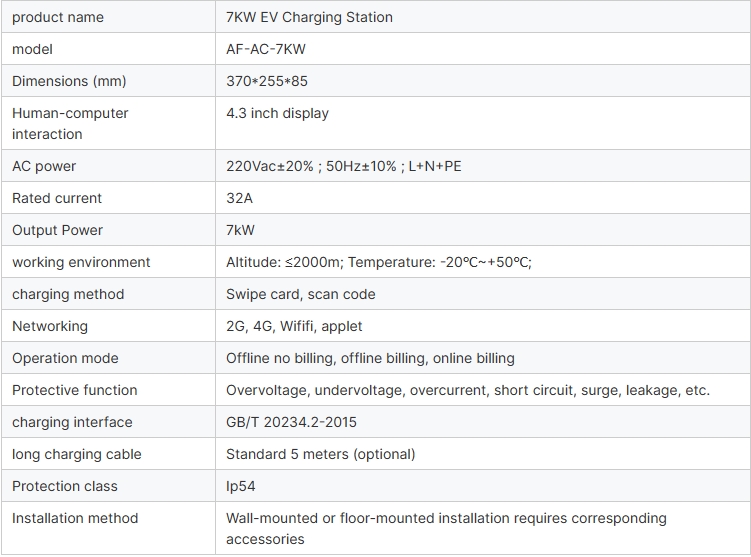
Task: Click the Ip54 protection class value
Action: 242,486
